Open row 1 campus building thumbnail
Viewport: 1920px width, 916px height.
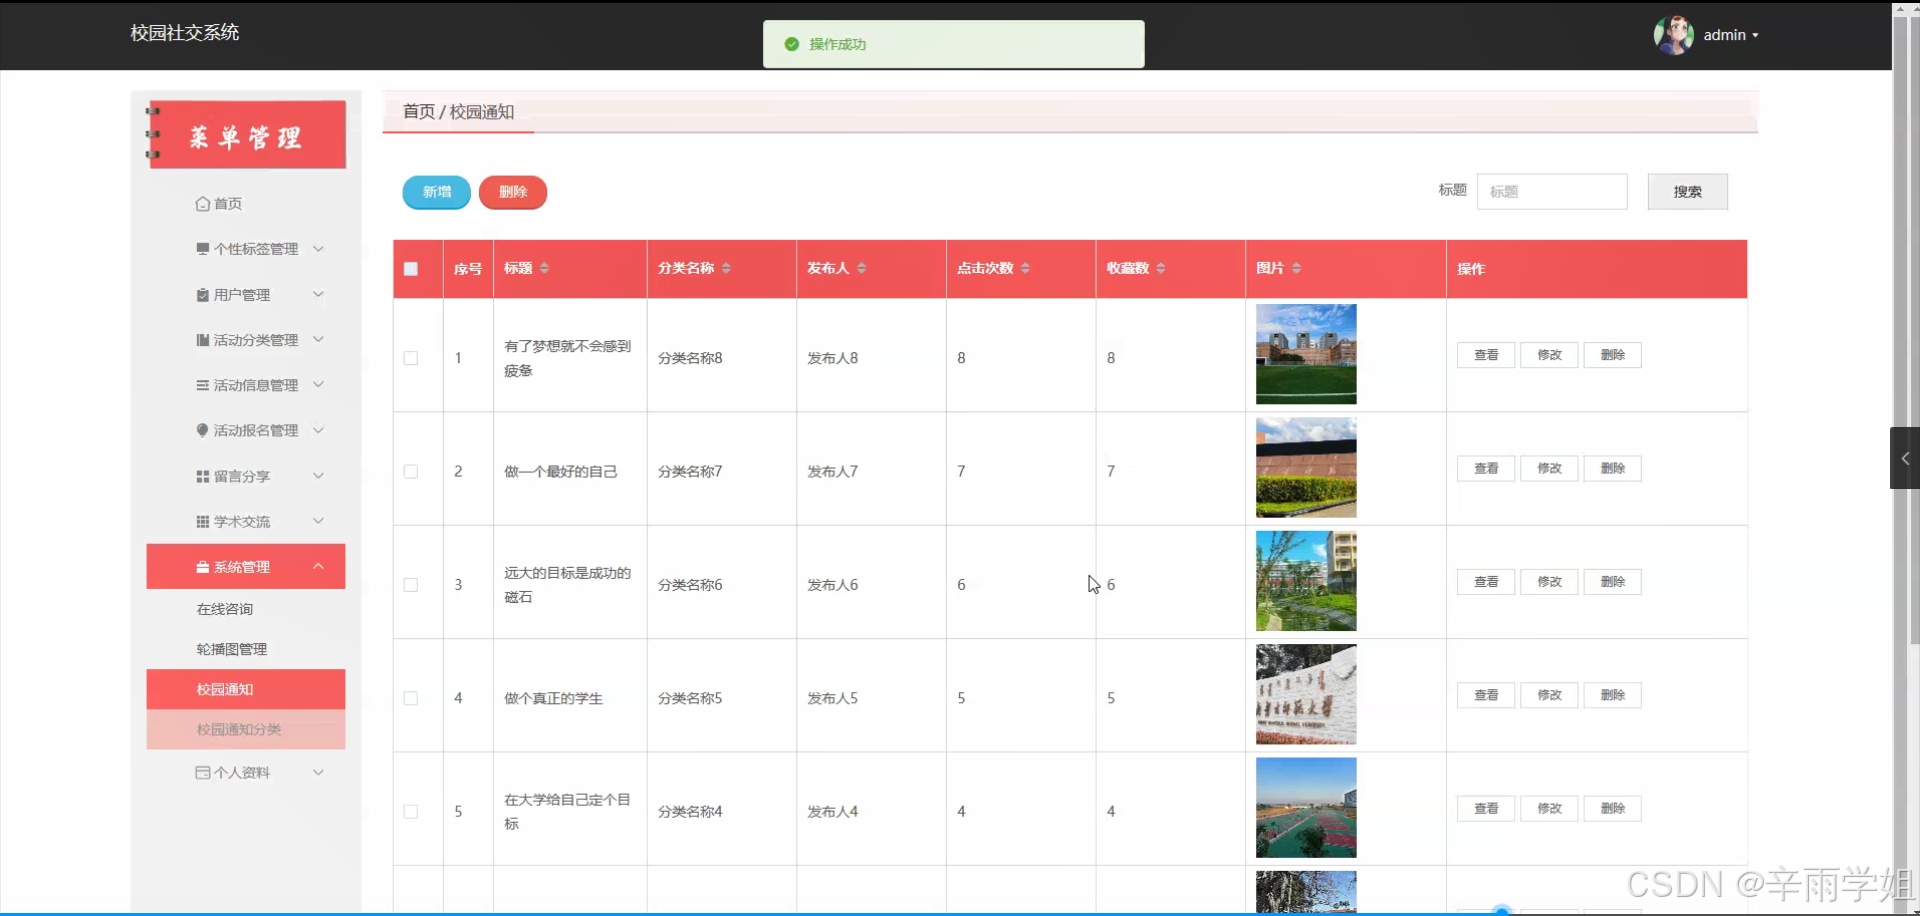[x=1306, y=354]
